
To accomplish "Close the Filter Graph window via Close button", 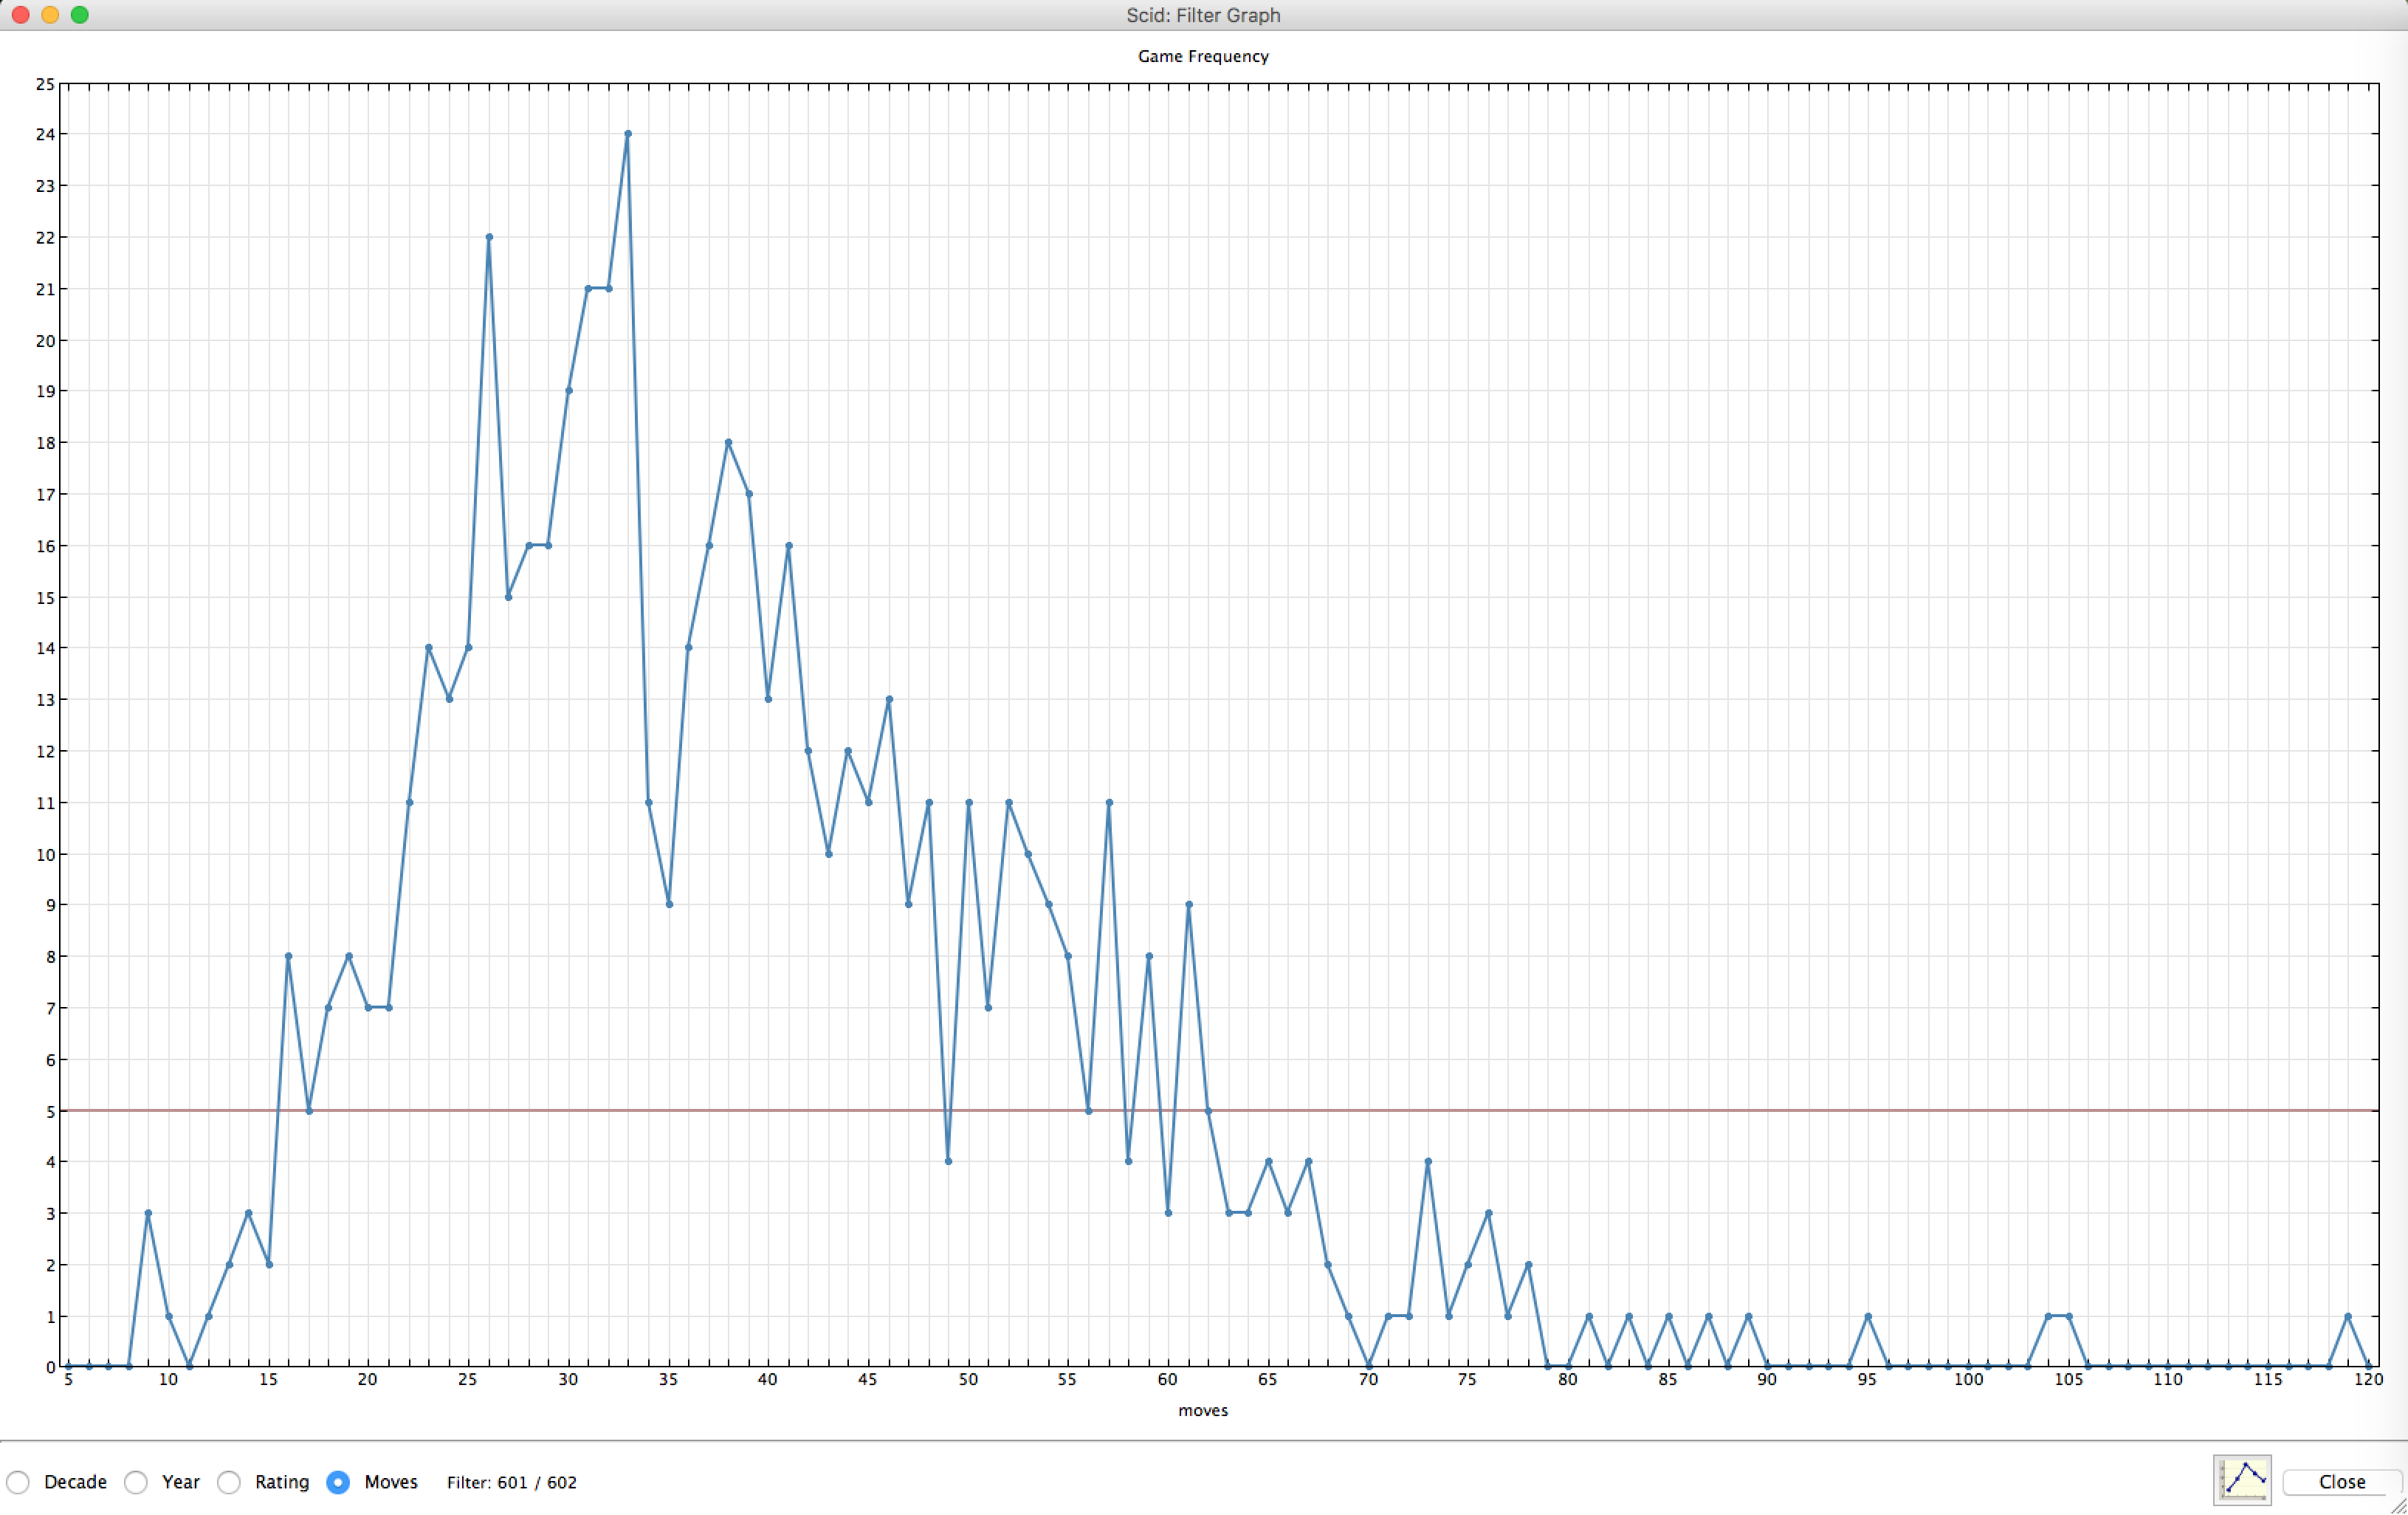I will 2341,1482.
